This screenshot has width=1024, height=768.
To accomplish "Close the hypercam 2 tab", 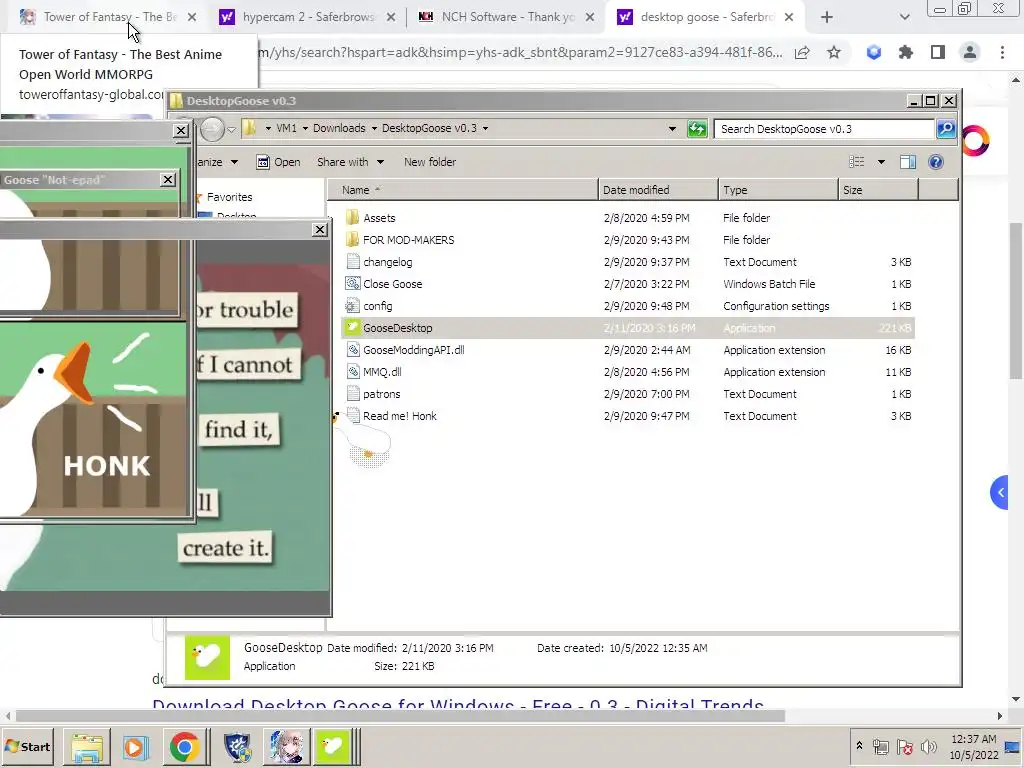I will coord(391,18).
